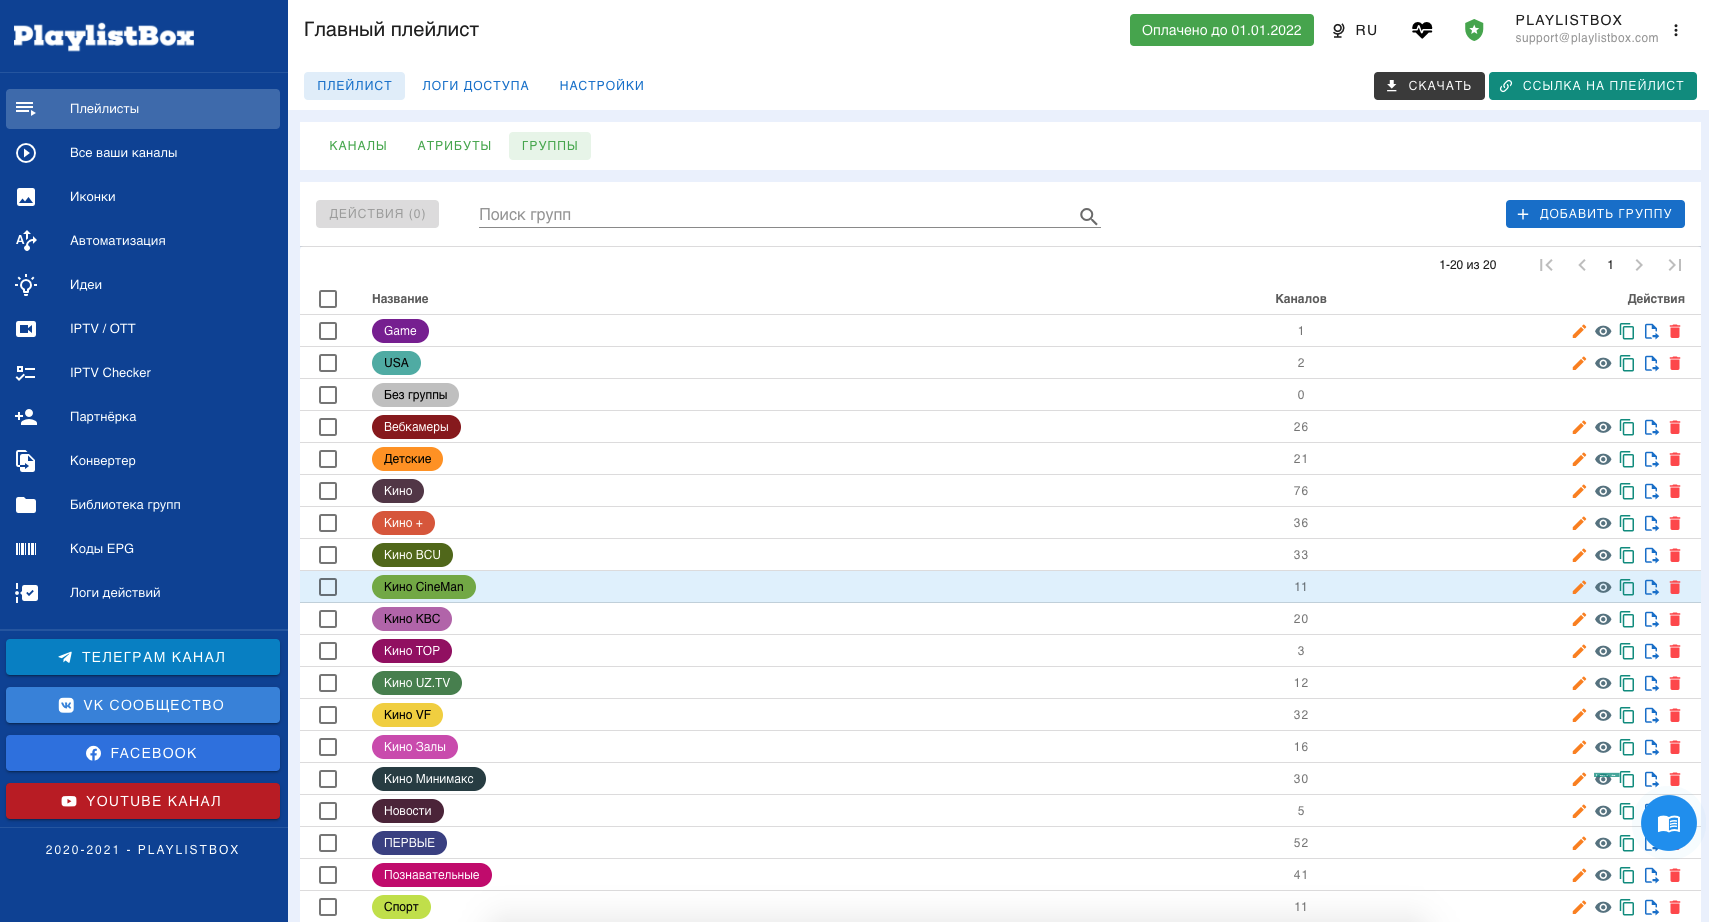
Task: Toggle visibility of the USA group
Action: tap(1603, 363)
